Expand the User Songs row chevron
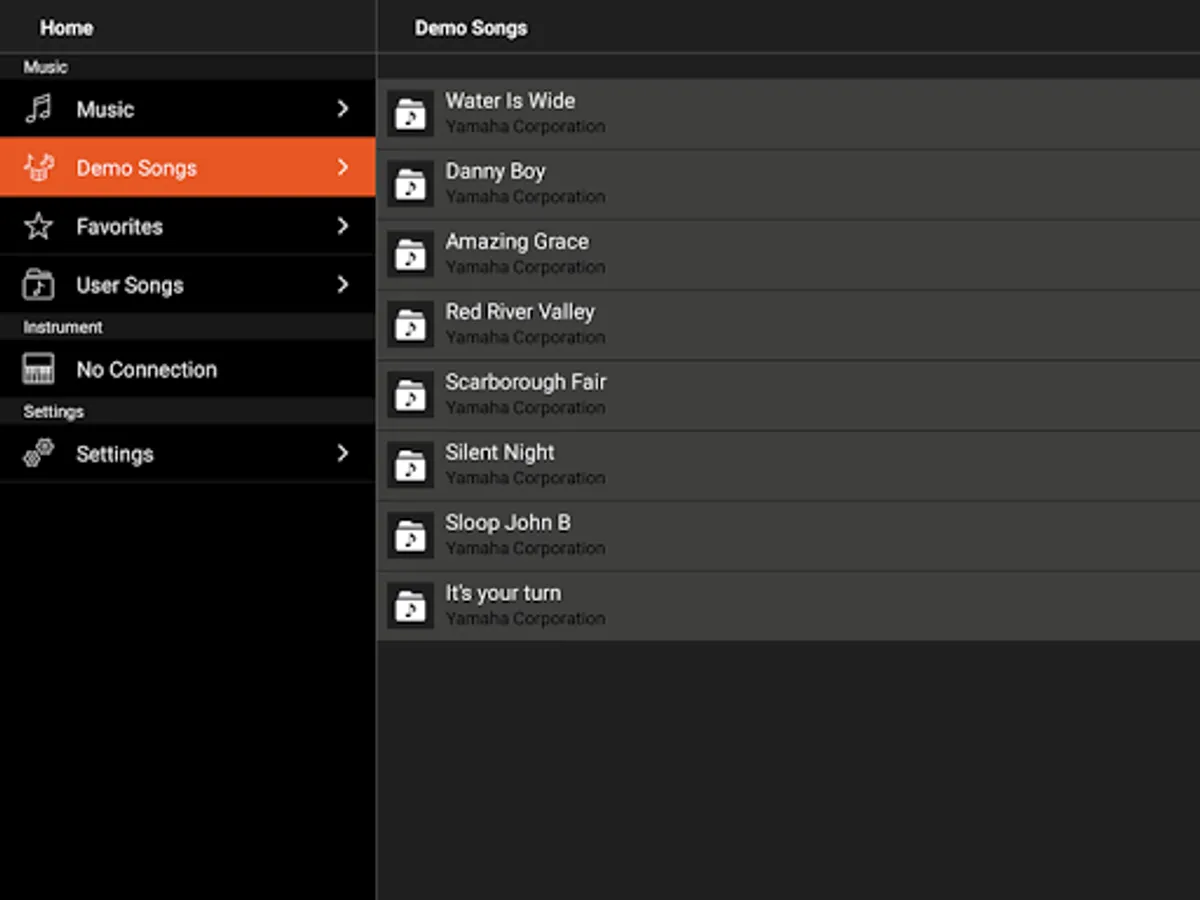The width and height of the screenshot is (1200, 900). (x=343, y=285)
